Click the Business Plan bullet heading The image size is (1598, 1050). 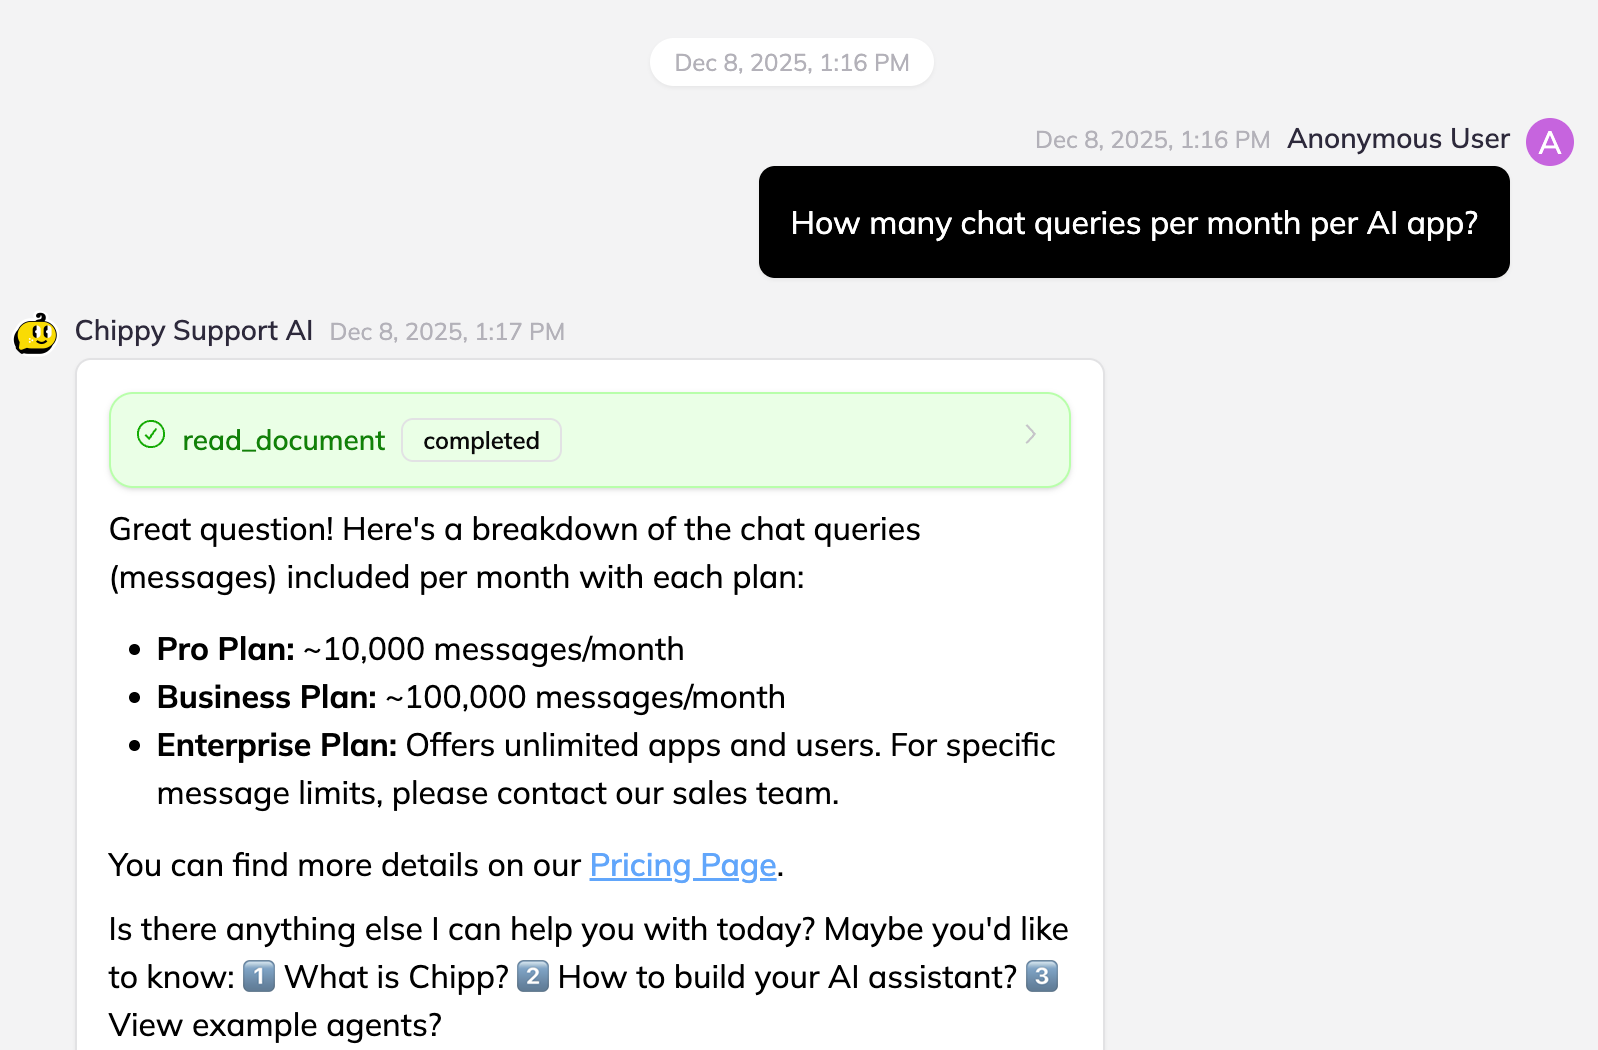click(267, 697)
